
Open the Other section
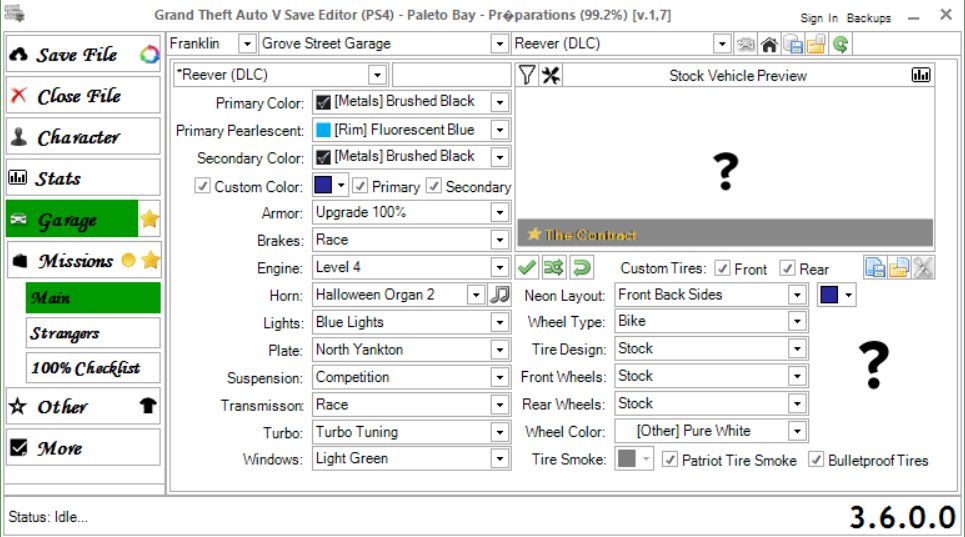click(x=83, y=406)
